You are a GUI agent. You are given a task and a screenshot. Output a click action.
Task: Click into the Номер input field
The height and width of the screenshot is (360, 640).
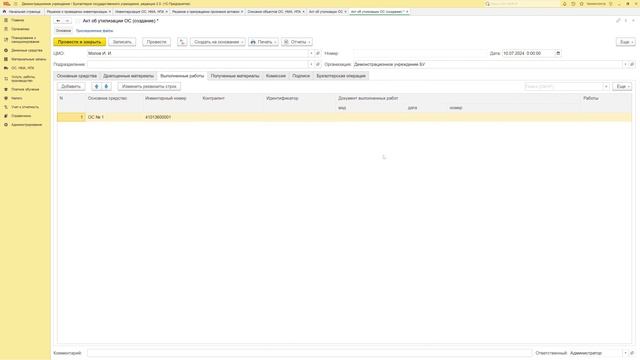(420, 53)
